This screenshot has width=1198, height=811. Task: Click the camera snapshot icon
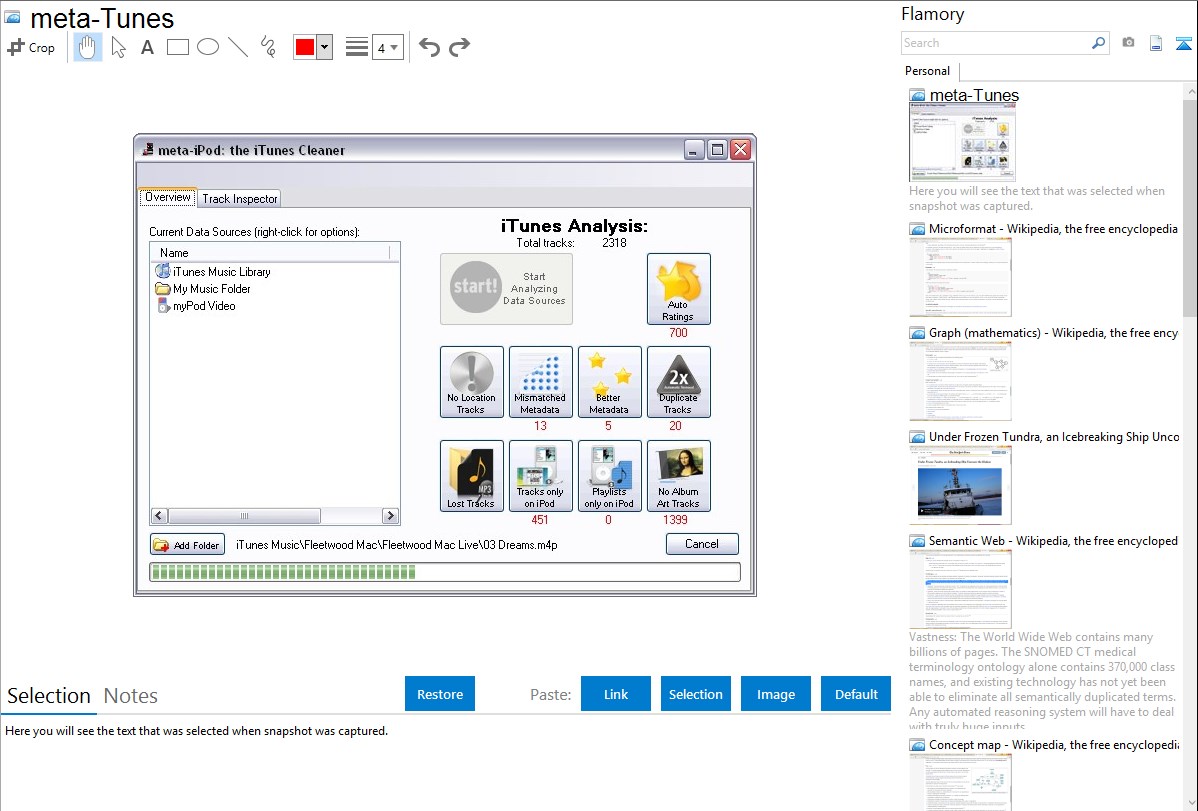tap(1128, 43)
